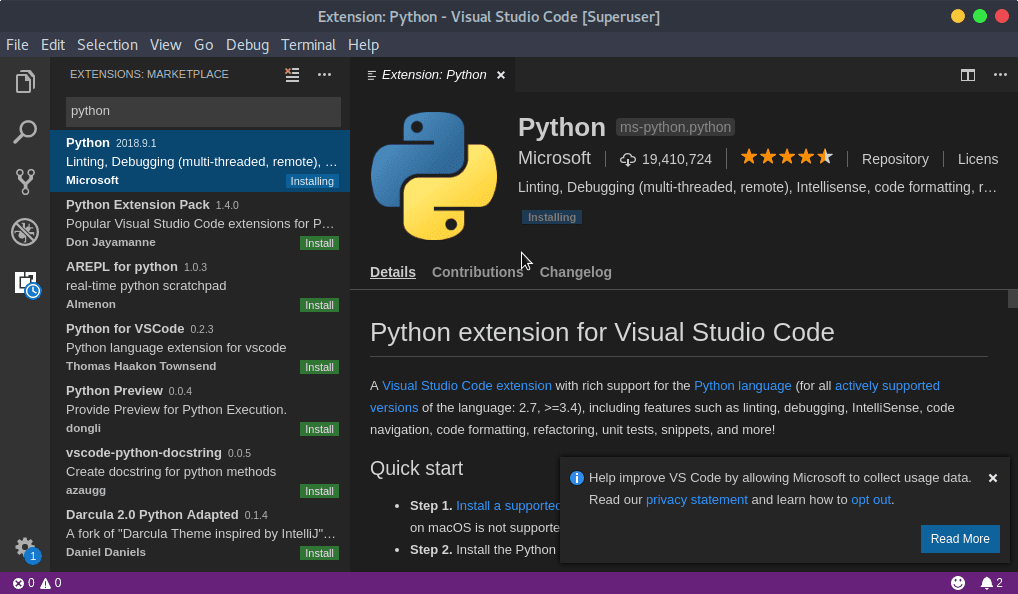Open the Explorer view in the activity bar
The image size is (1018, 594).
(25, 81)
